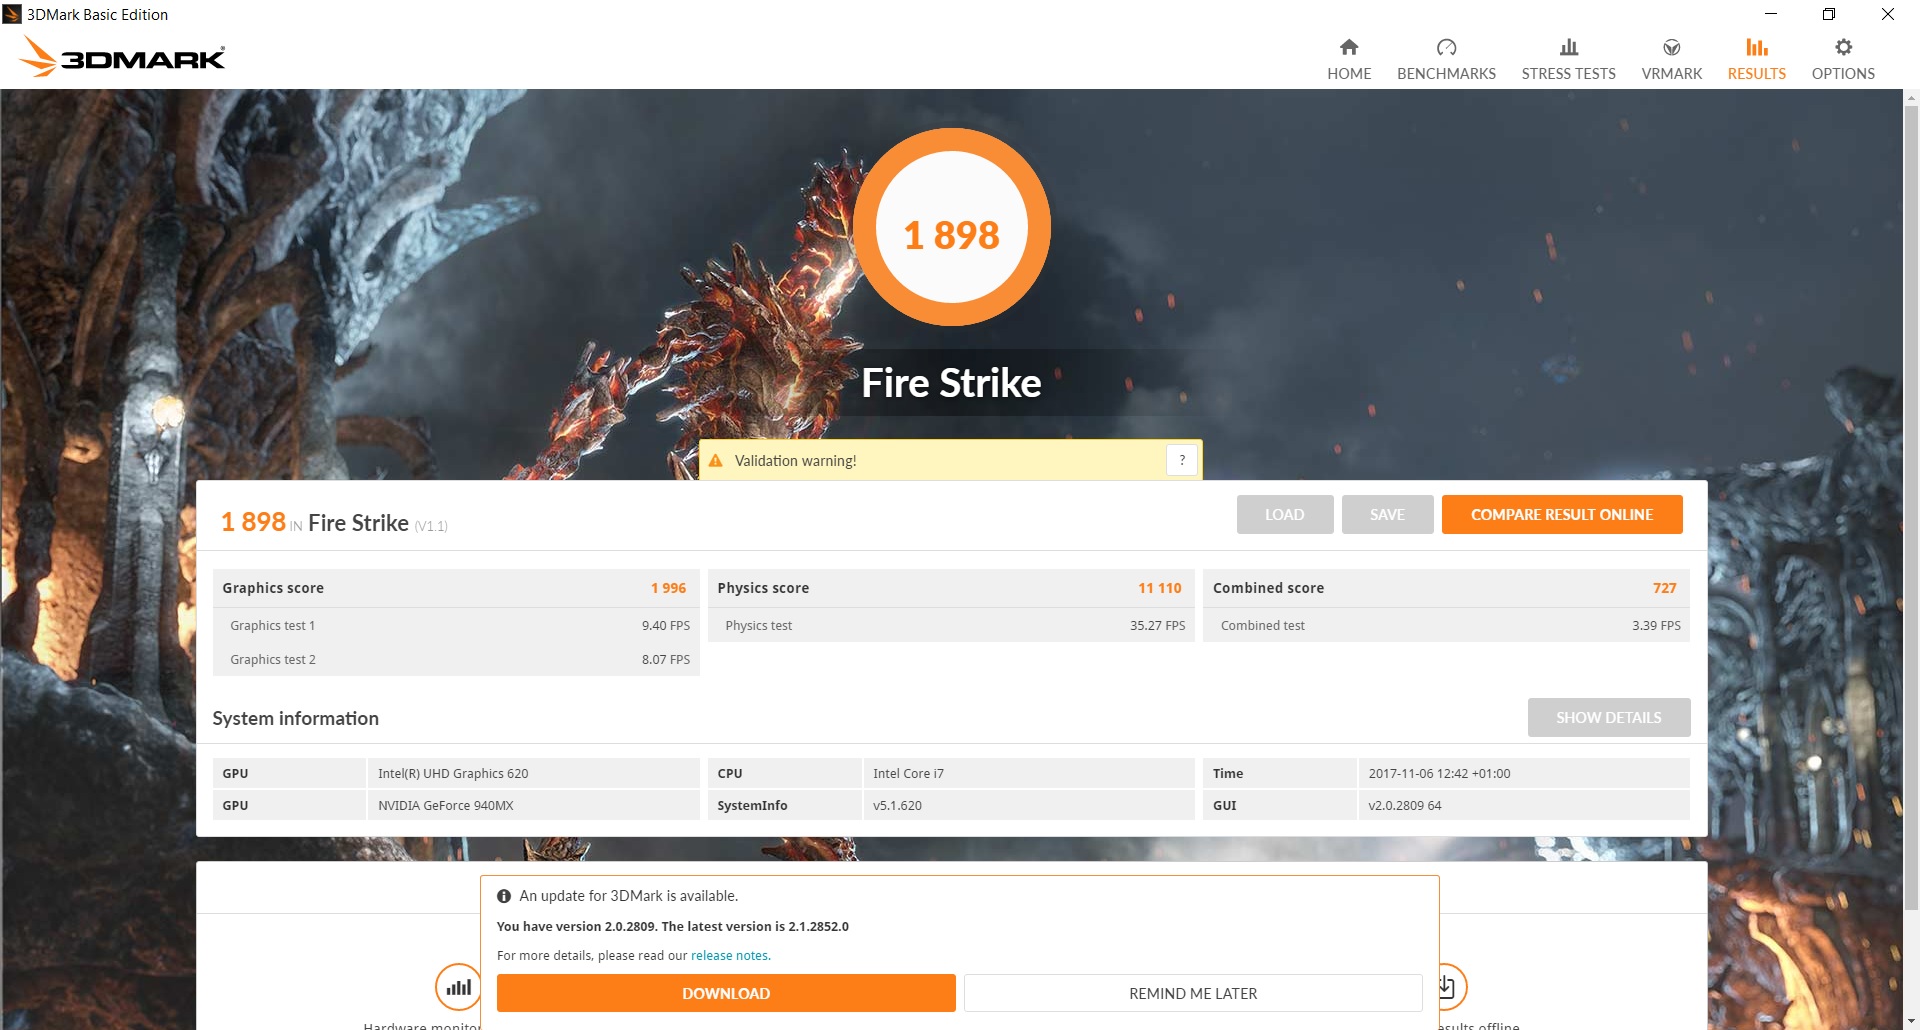Screen dimensions: 1920x1030
Task: Switch to the BENCHMARKS tab label
Action: click(x=1446, y=74)
